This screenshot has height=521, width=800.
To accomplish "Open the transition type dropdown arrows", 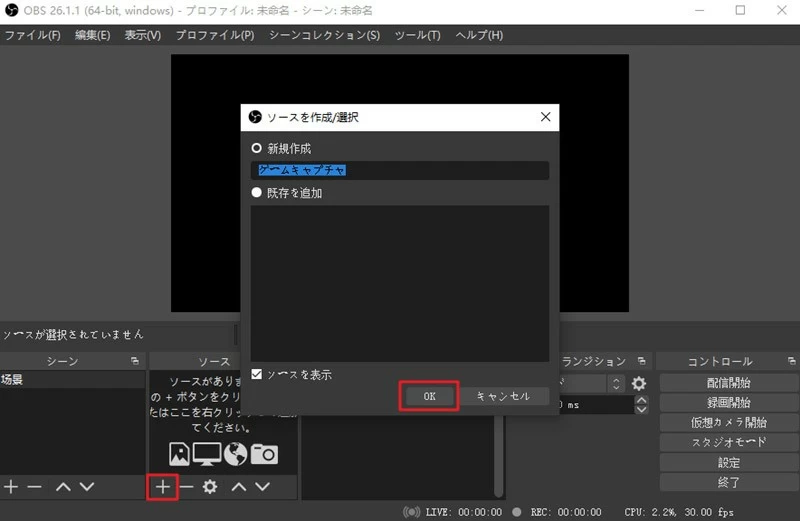I will pos(616,383).
